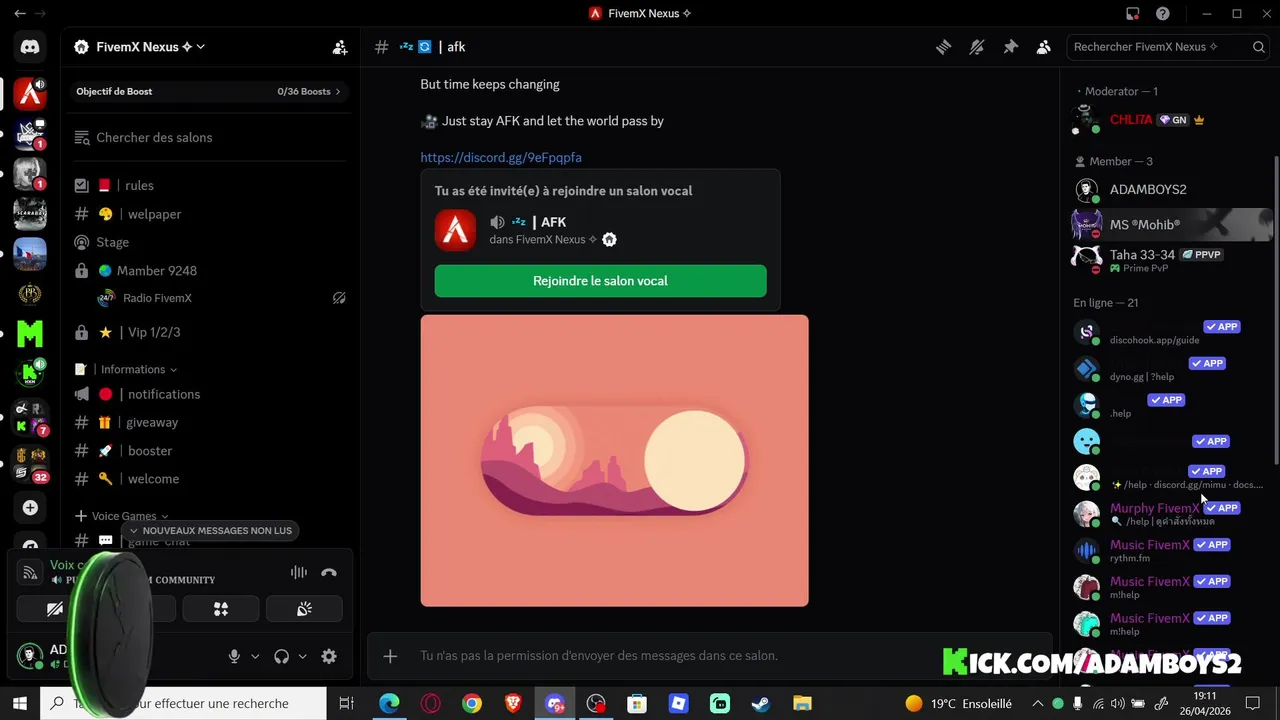Open the soundboard button in voice panel

point(304,609)
